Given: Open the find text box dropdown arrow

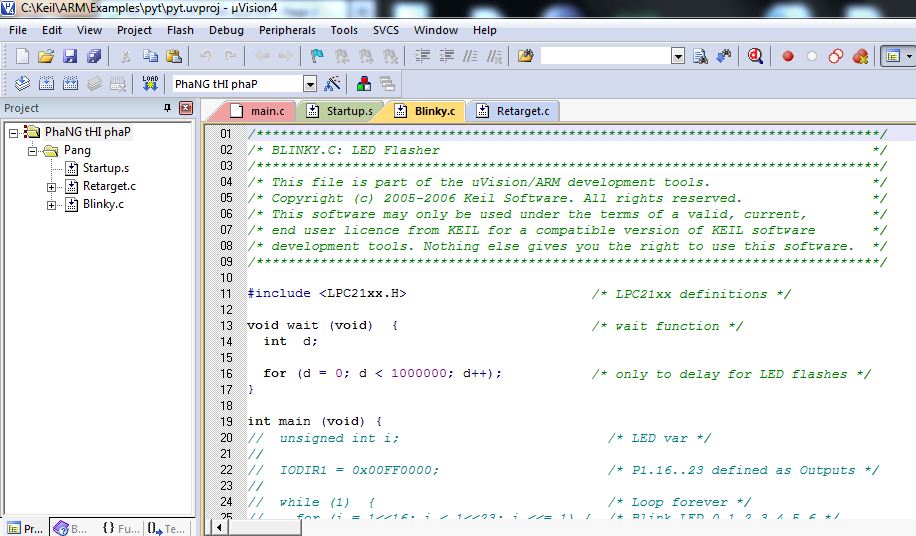Looking at the screenshot, I should pos(678,57).
